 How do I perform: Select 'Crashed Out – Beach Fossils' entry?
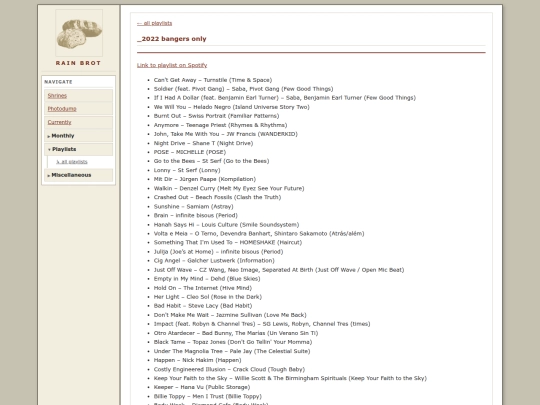pos(217,197)
